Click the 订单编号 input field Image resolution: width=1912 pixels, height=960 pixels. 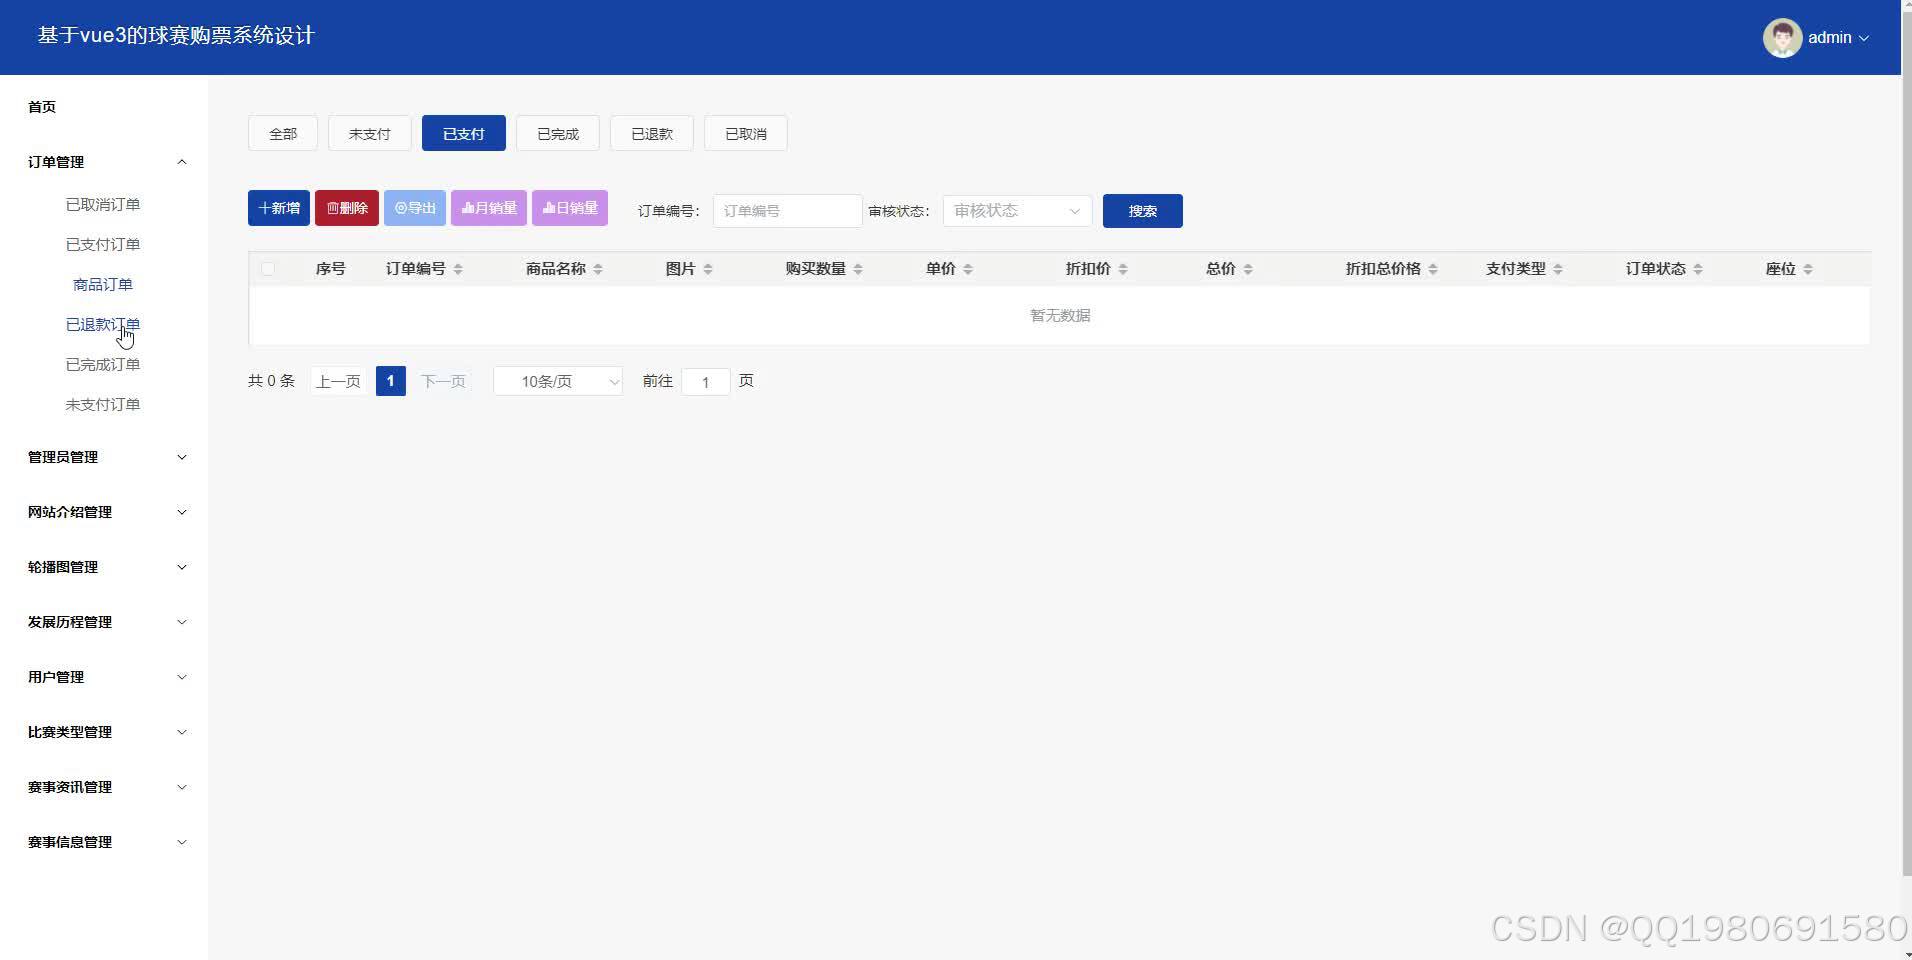pyautogui.click(x=786, y=210)
